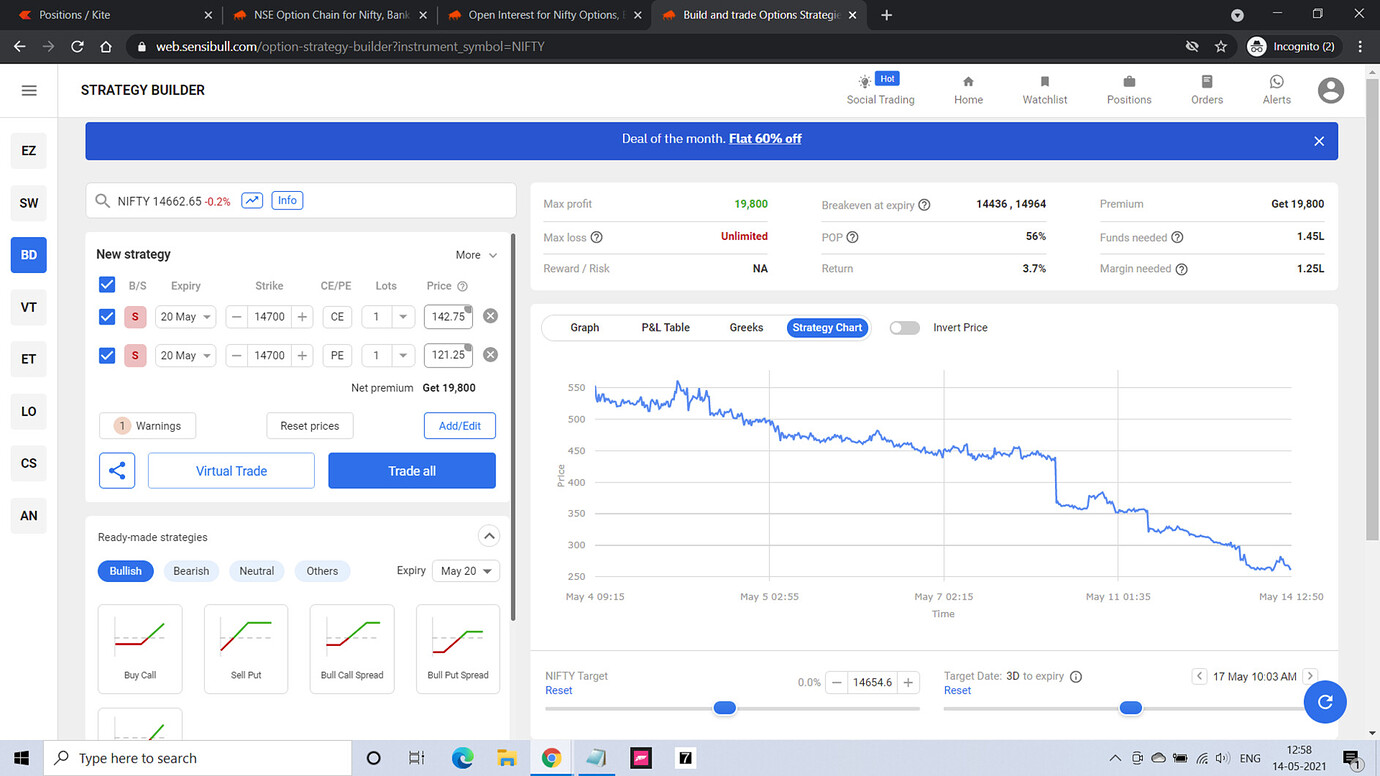This screenshot has width=1380, height=776.
Task: Go to Positions page
Action: pos(1129,90)
